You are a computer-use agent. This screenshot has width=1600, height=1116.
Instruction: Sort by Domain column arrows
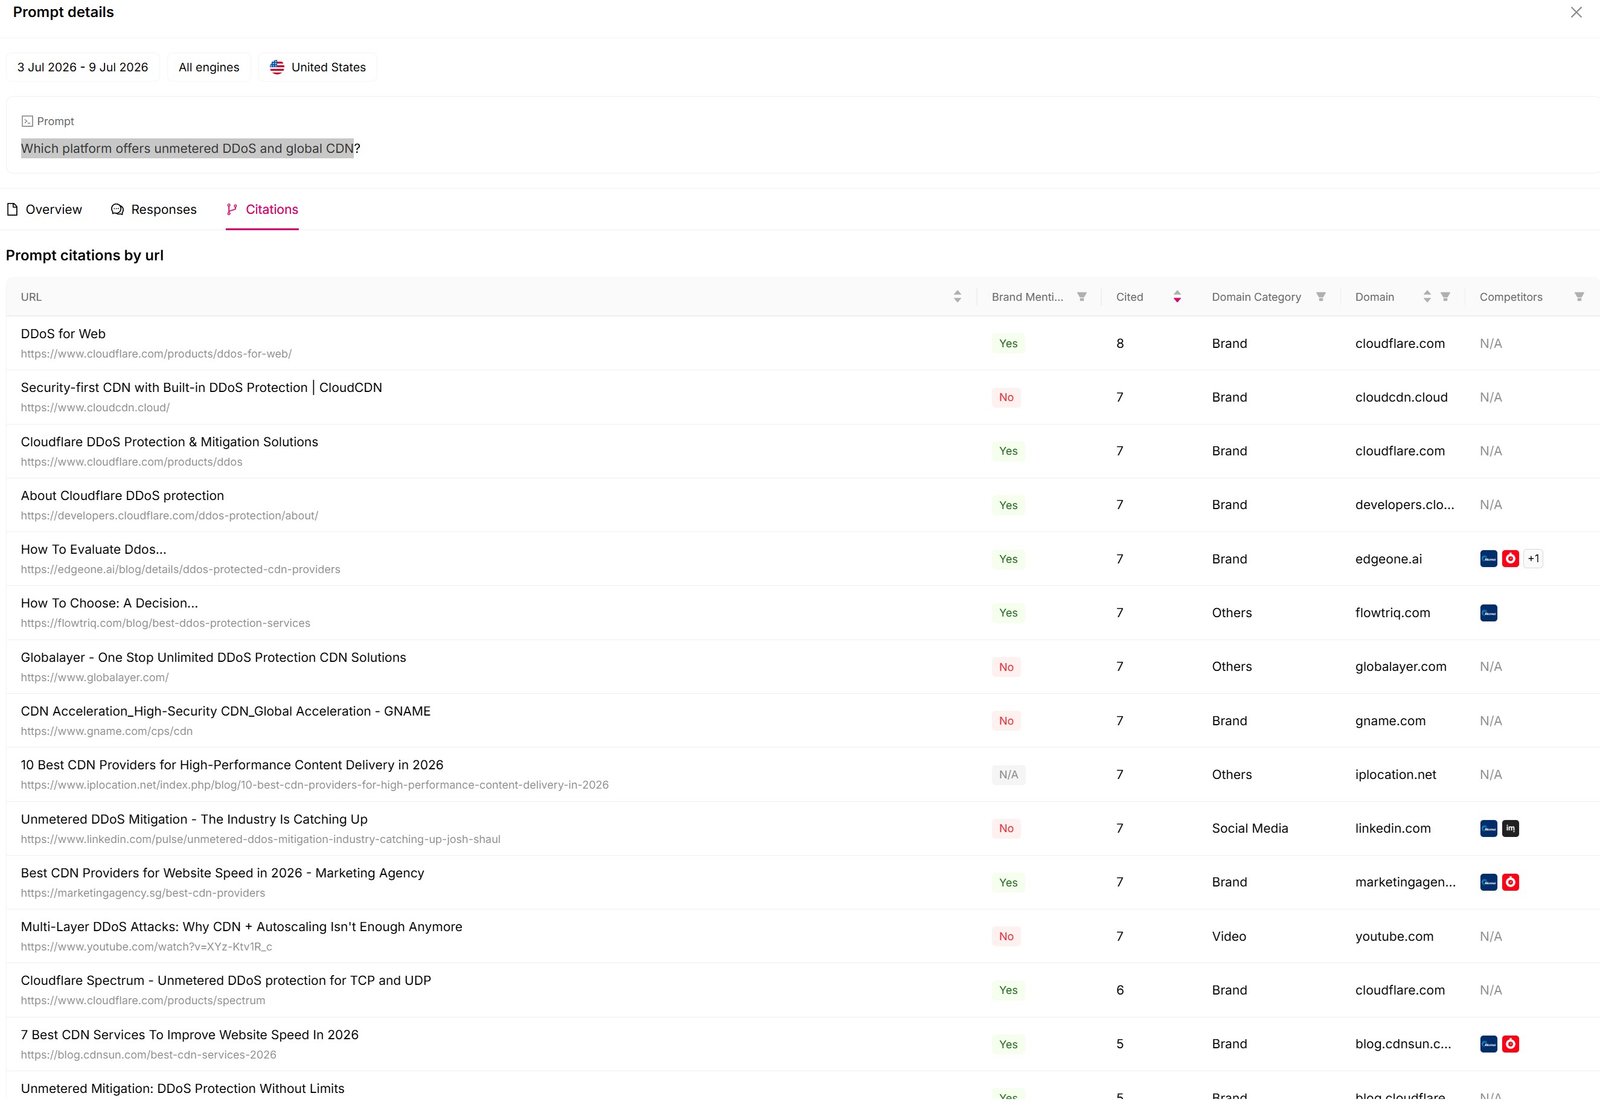pyautogui.click(x=1427, y=297)
